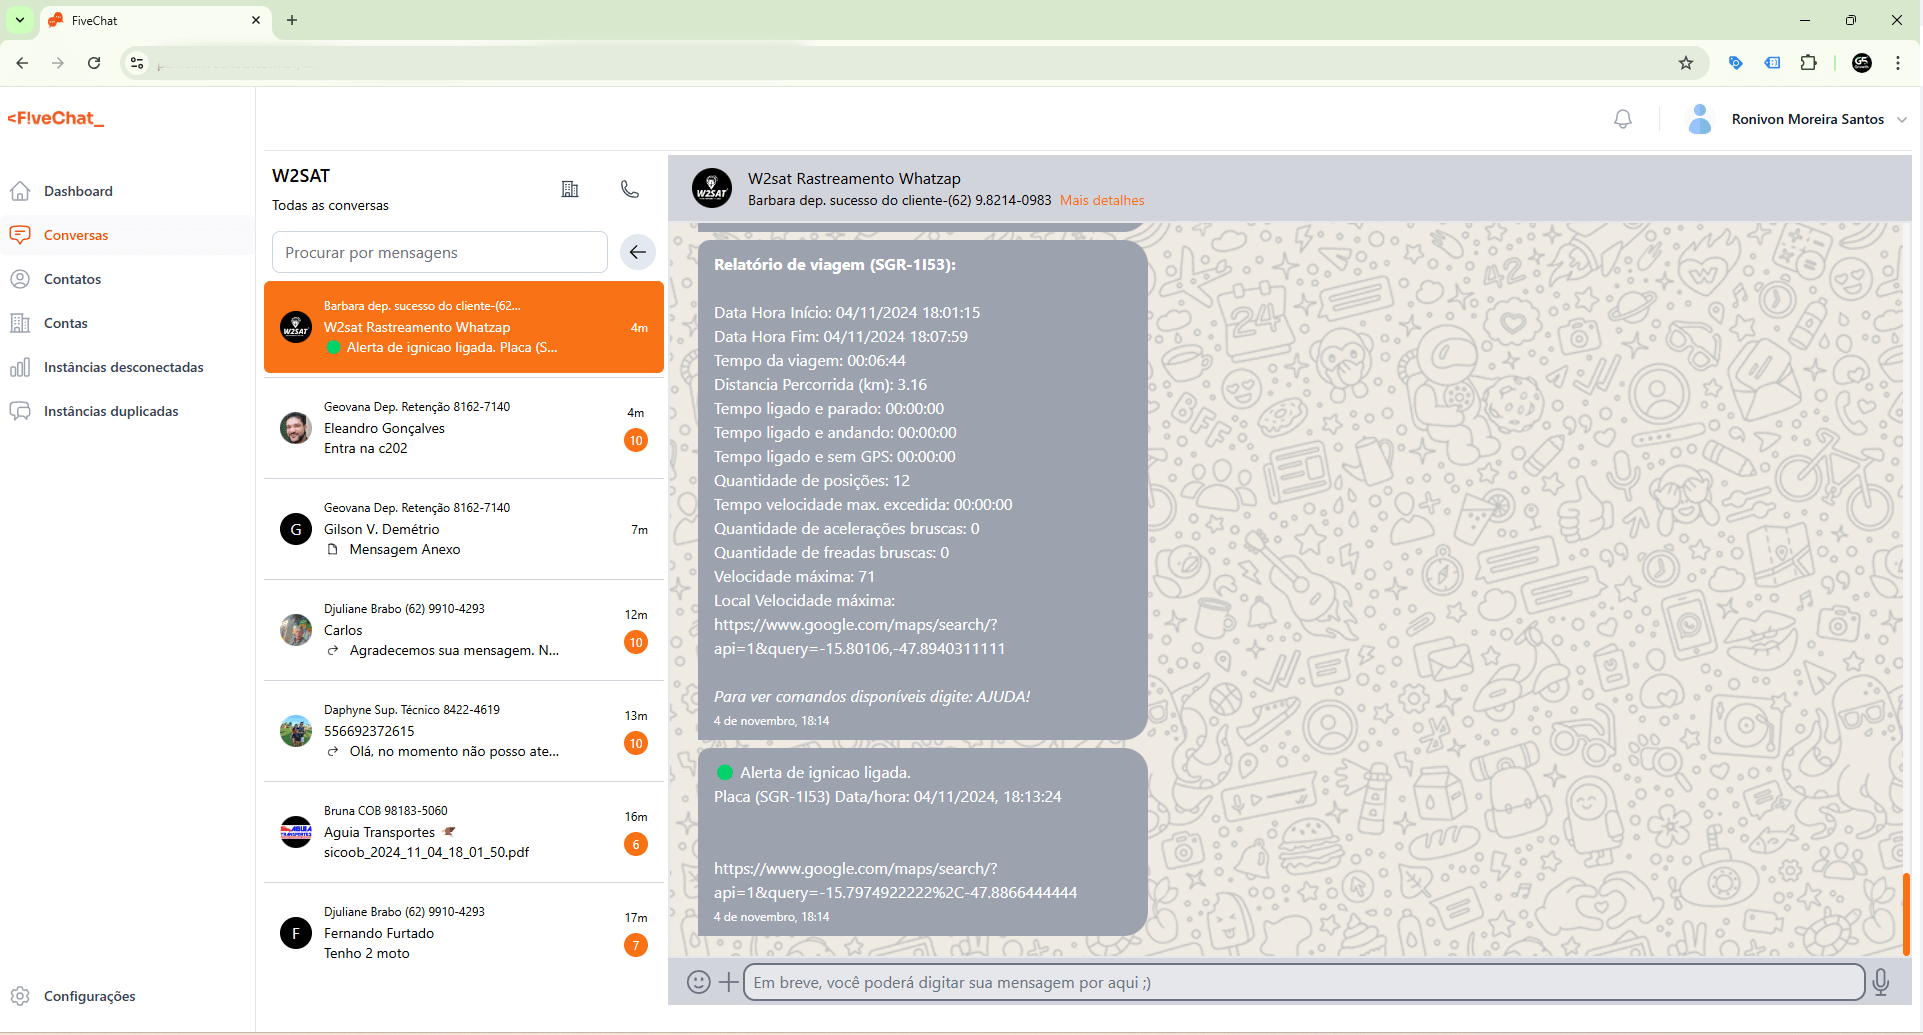The width and height of the screenshot is (1923, 1035).
Task: Click the message input field
Action: 1304,982
